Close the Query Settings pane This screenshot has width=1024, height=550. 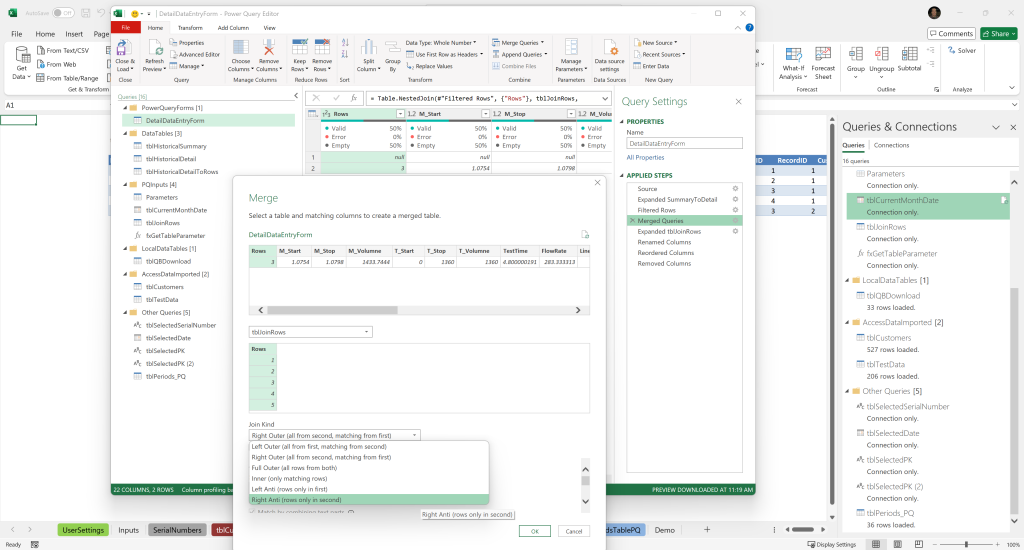pos(739,101)
